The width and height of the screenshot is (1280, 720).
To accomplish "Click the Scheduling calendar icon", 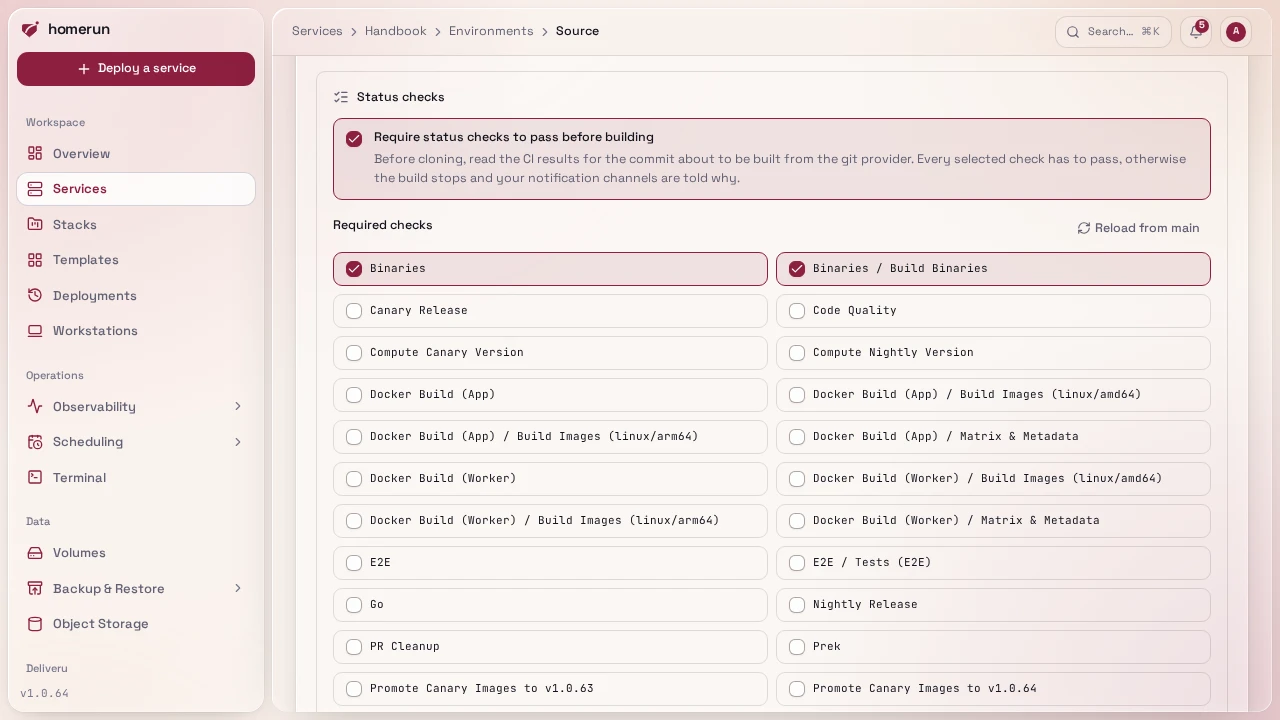I will [x=35, y=442].
